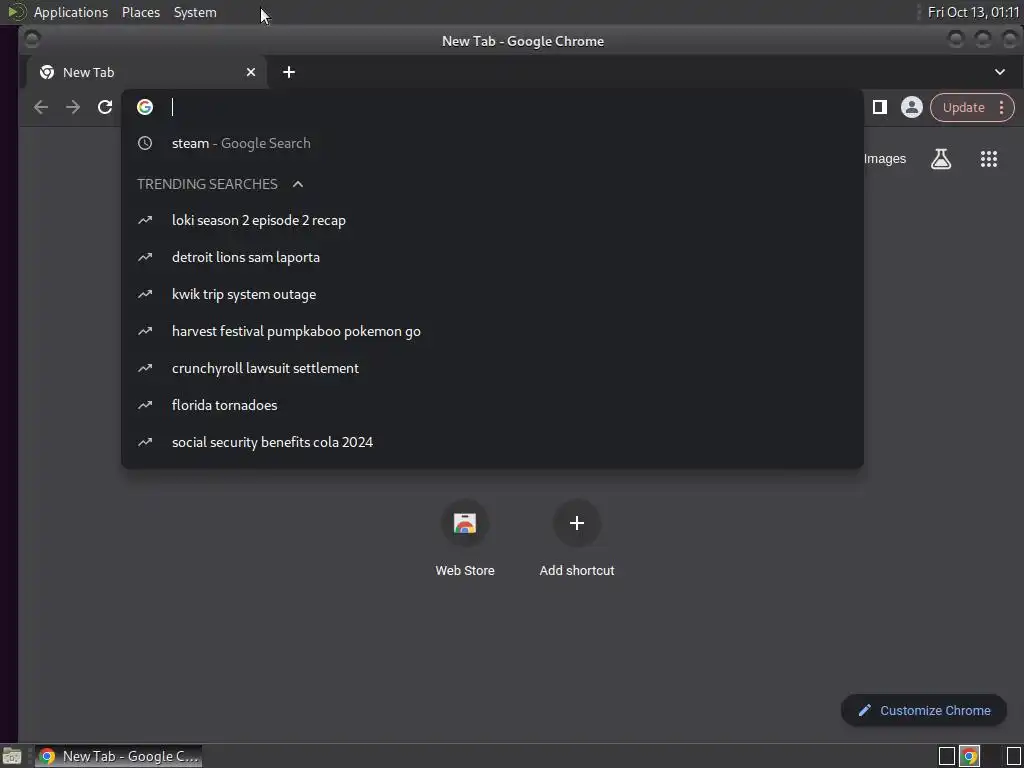Click the Google logo in the address bar
This screenshot has height=768, width=1024.
tap(145, 107)
